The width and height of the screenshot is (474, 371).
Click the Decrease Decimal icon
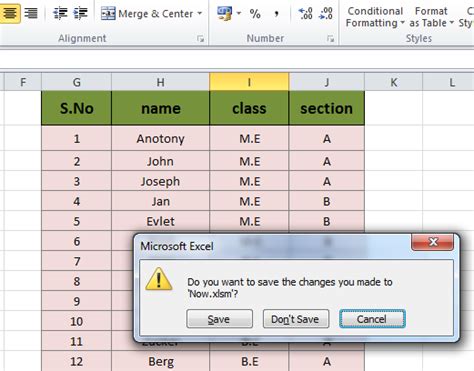[x=325, y=14]
